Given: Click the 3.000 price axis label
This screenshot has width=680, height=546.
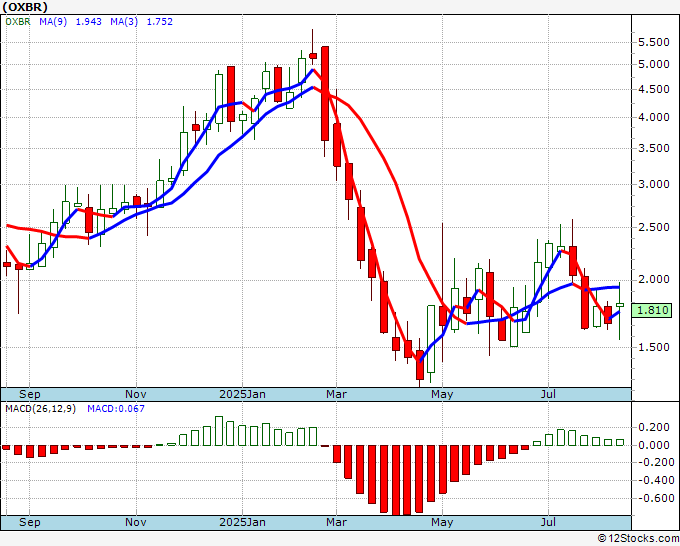Looking at the screenshot, I should [654, 184].
